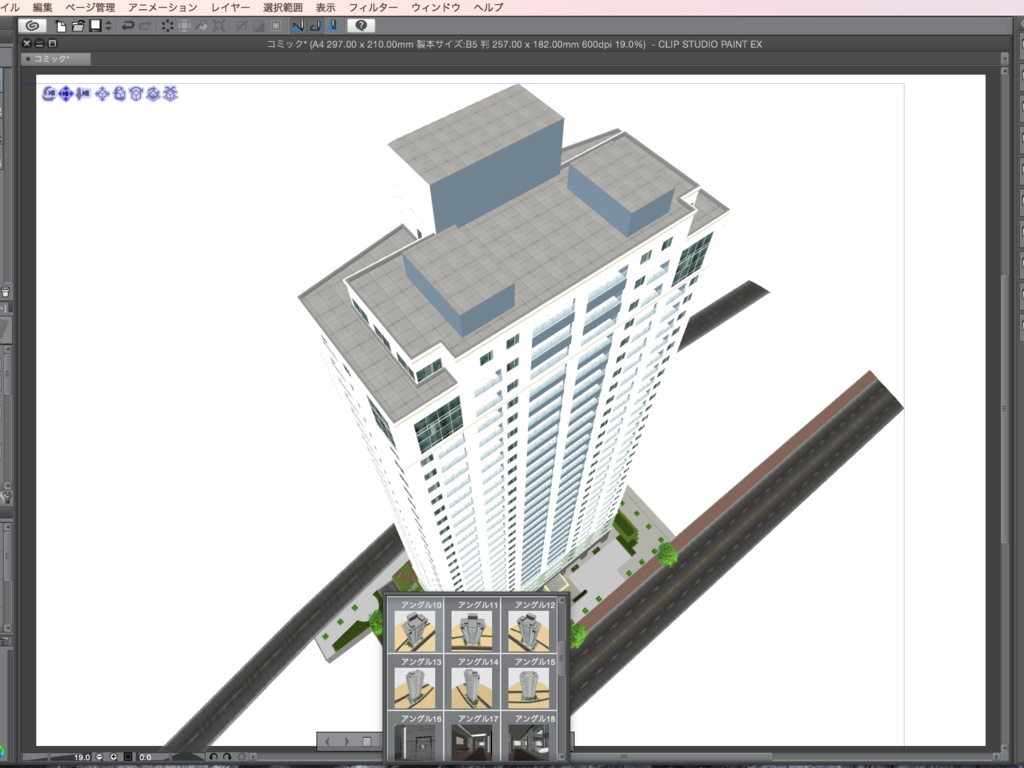Toggle the snap to ruler icon in the toolbar
This screenshot has height=768, width=1024.
(296, 27)
